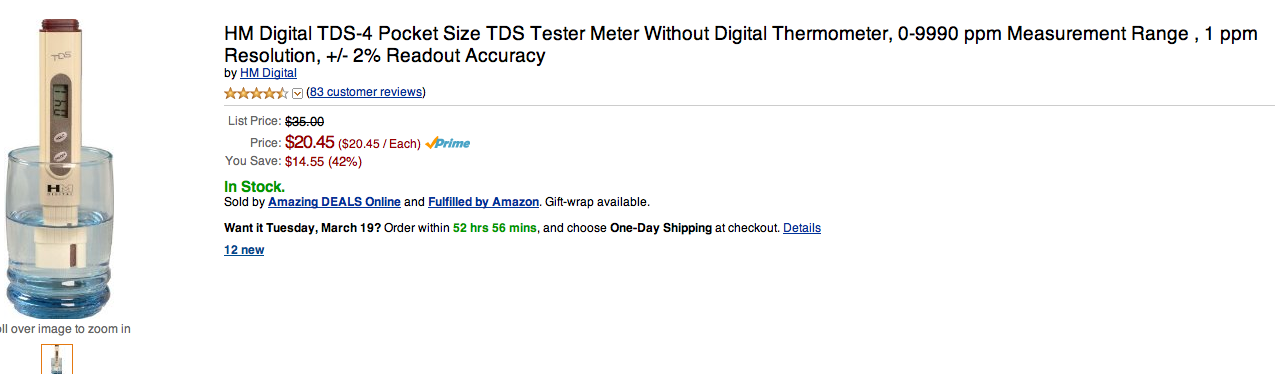Click the In Stock status text
The image size is (1275, 374).
pyautogui.click(x=254, y=186)
